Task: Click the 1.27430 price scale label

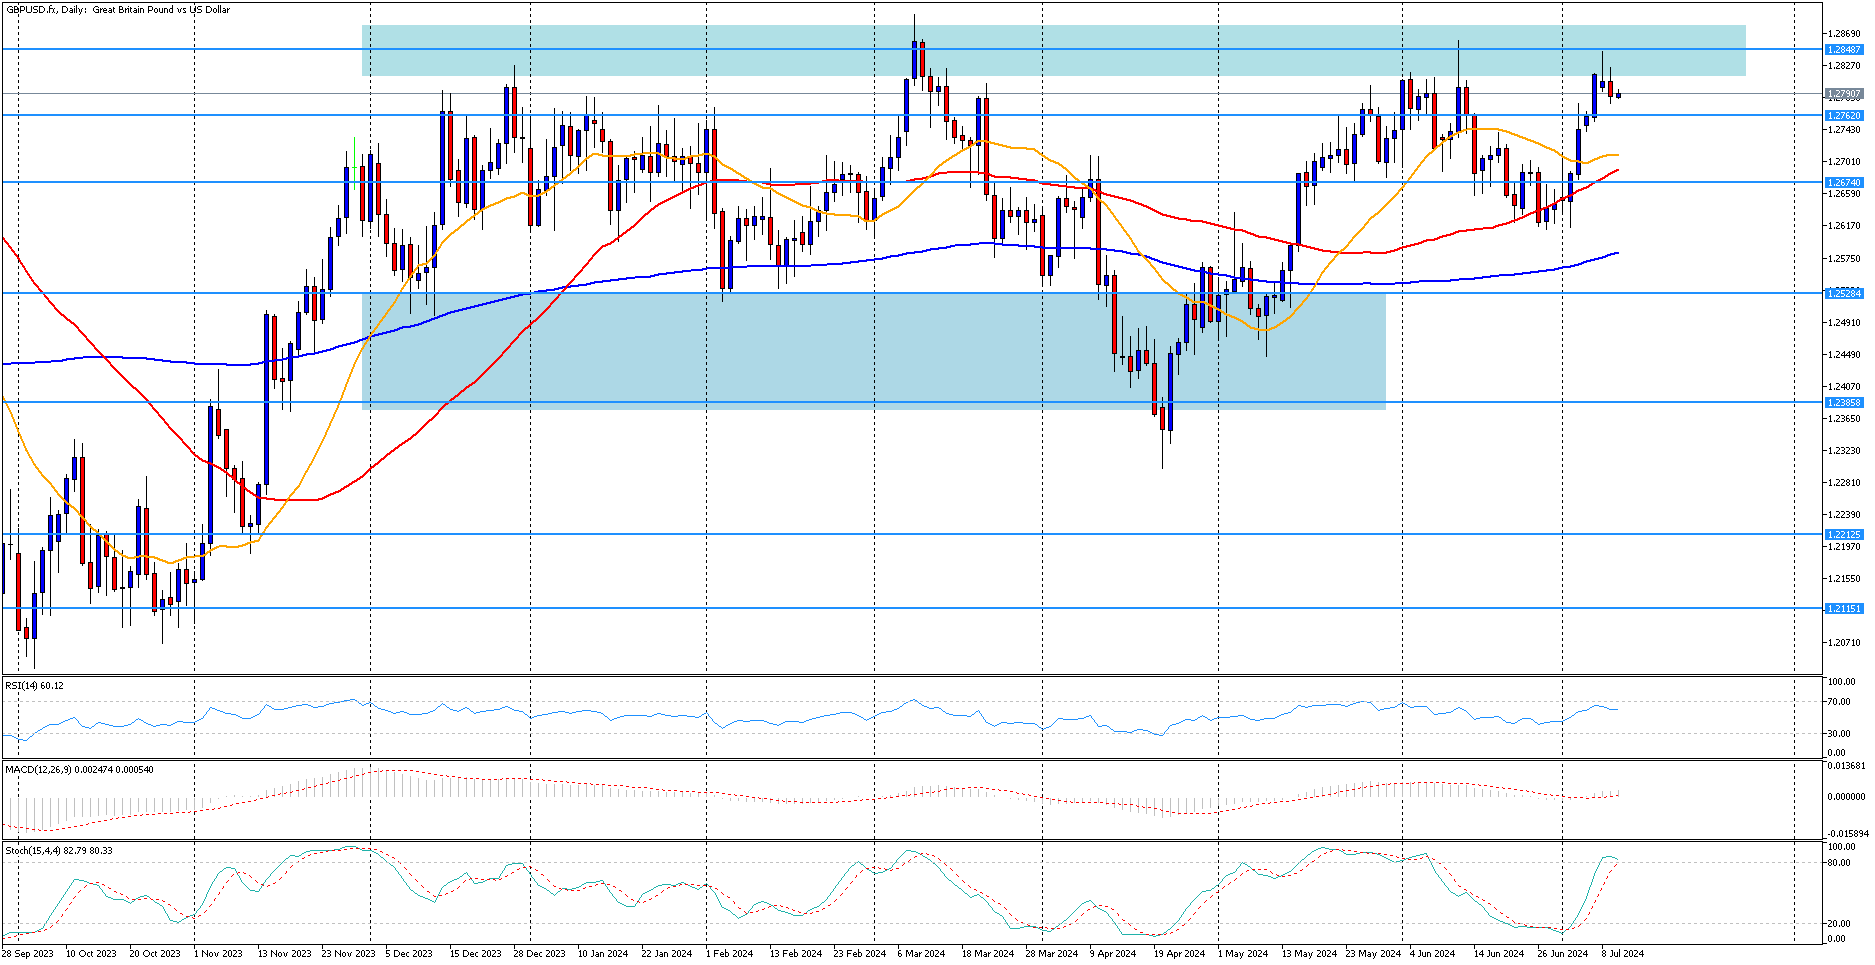Action: tap(1844, 130)
